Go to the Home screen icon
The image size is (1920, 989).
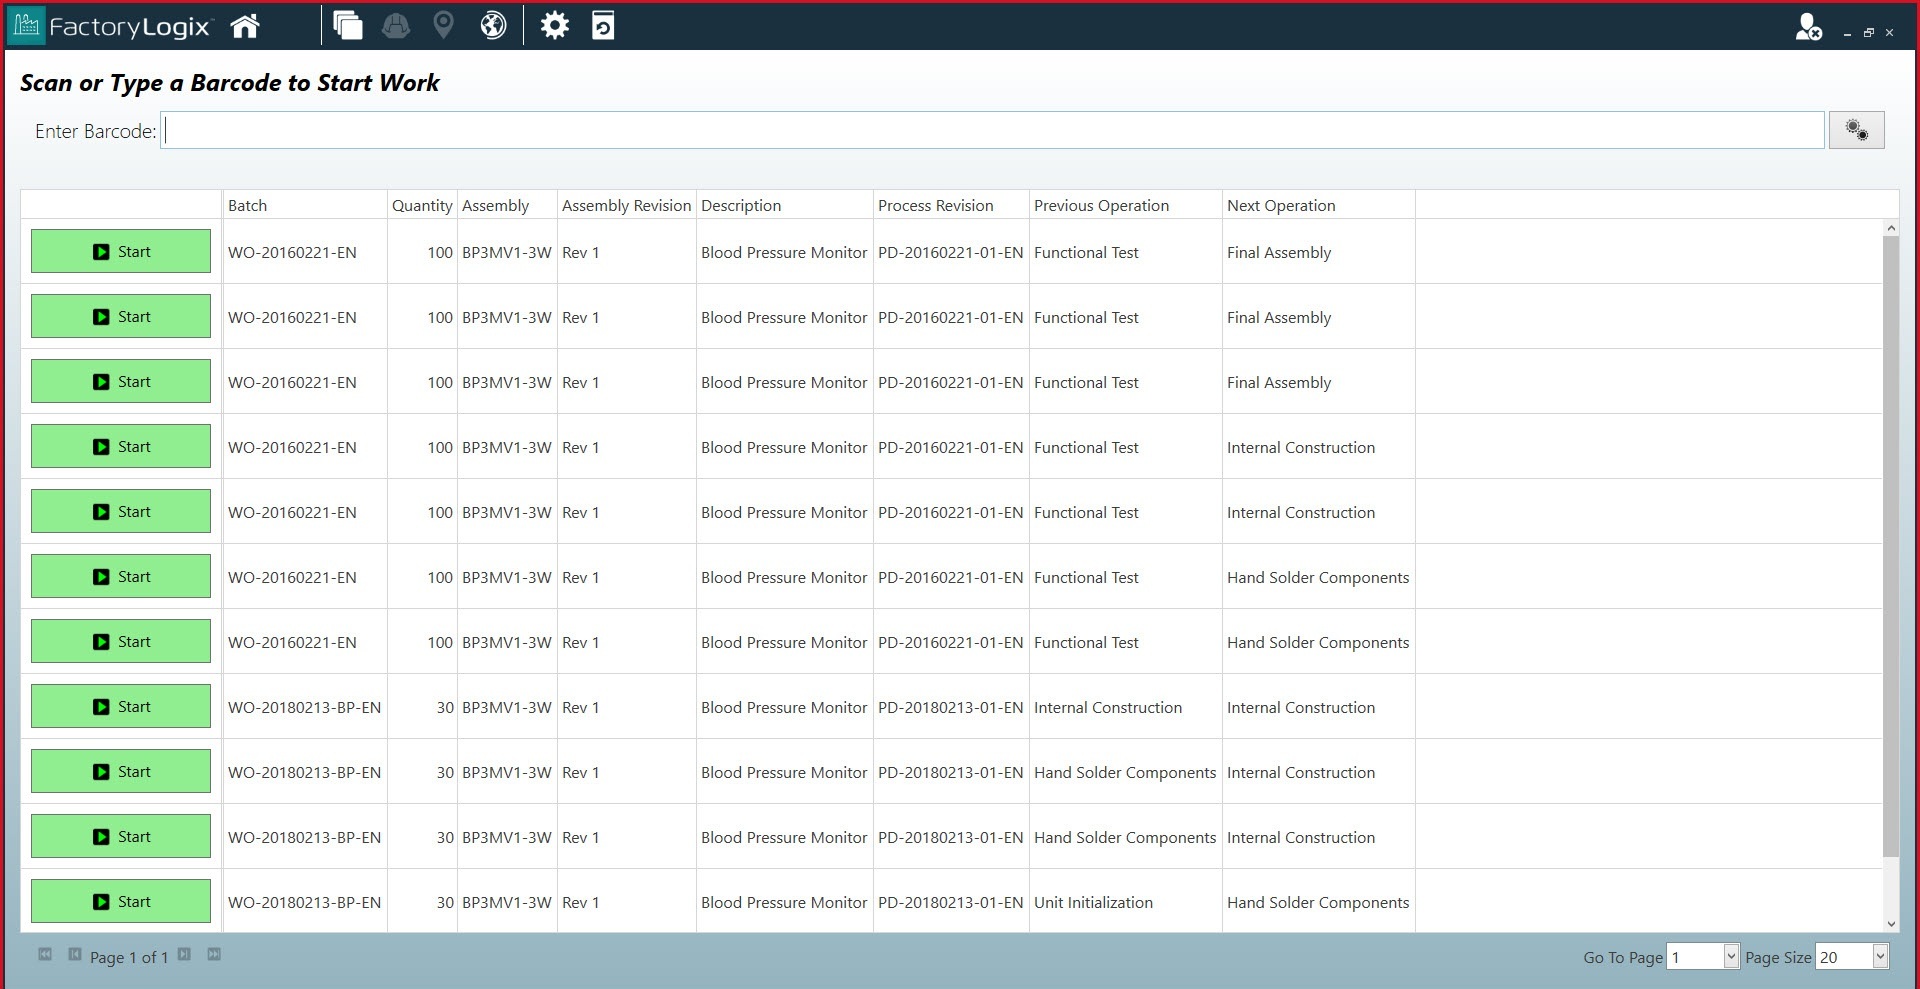[245, 26]
